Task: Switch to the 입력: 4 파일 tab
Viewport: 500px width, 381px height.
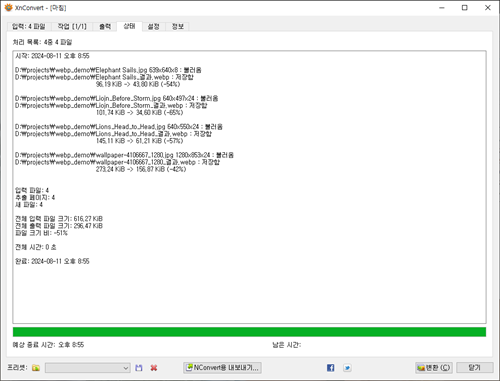Action: click(29, 26)
